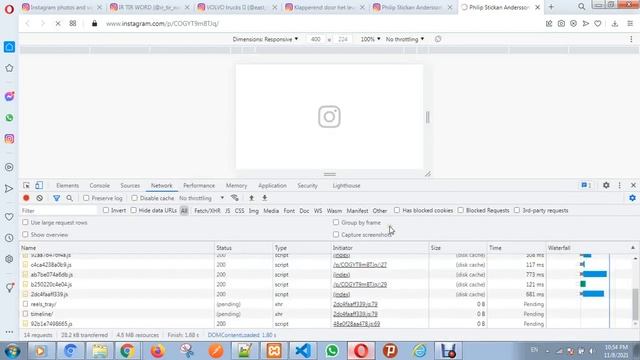
Task: Open Bookmarks star in Opera sidebar
Action: tap(9, 68)
